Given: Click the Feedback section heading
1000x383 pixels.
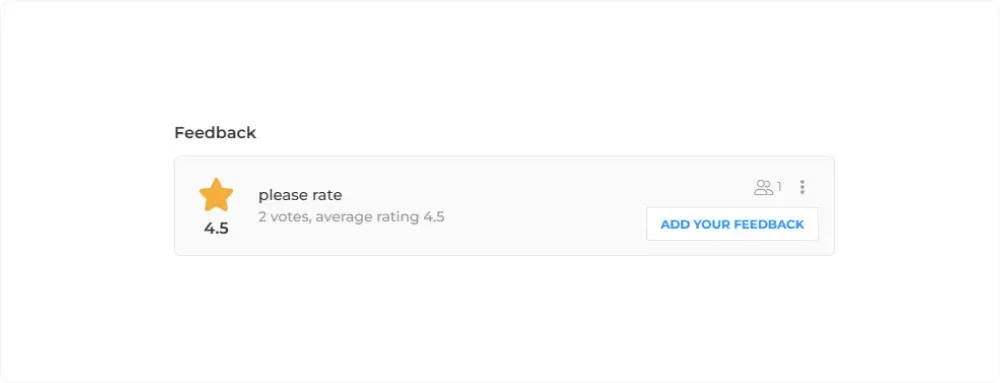Looking at the screenshot, I should 215,133.
